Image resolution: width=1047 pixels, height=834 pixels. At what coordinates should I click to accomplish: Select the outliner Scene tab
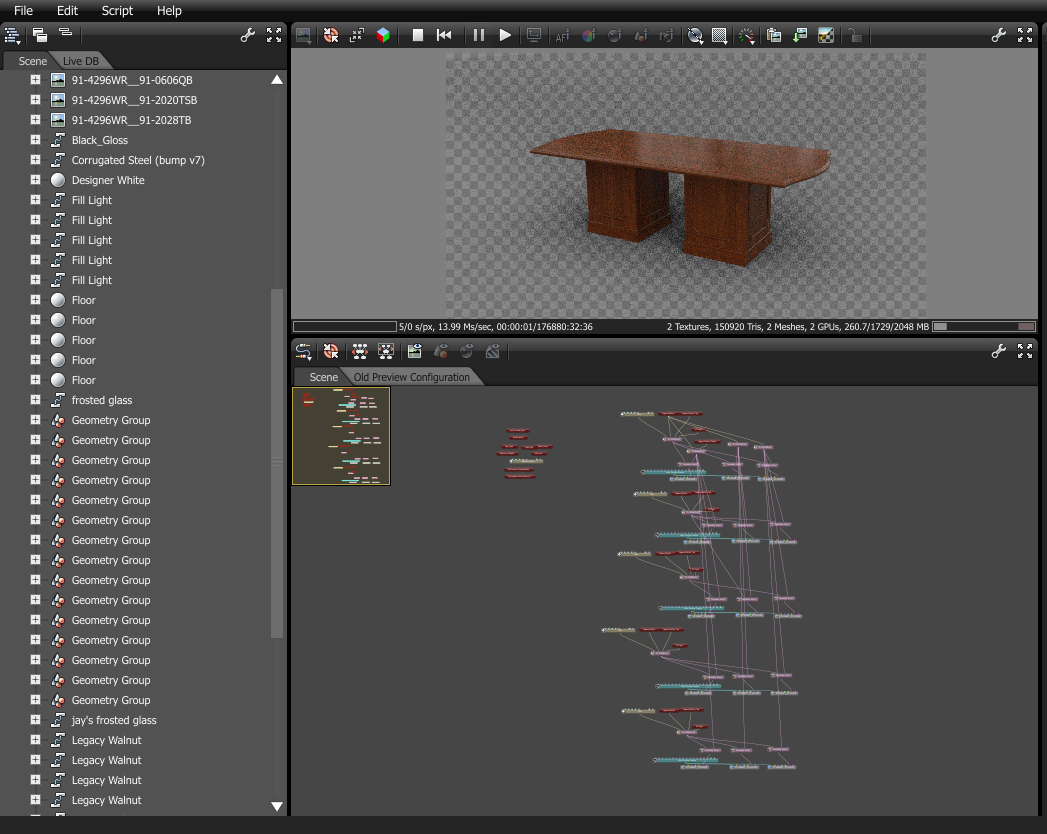tap(32, 61)
